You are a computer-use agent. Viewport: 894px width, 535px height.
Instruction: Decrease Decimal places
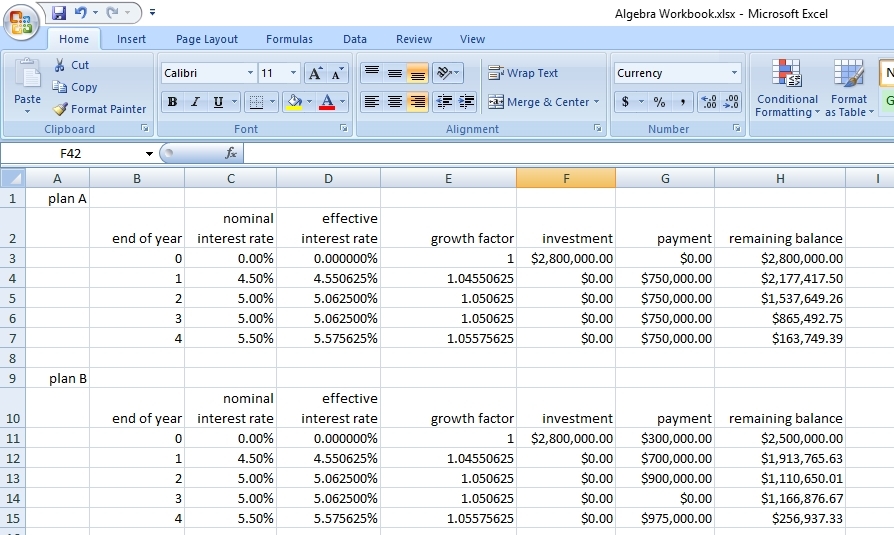[732, 102]
